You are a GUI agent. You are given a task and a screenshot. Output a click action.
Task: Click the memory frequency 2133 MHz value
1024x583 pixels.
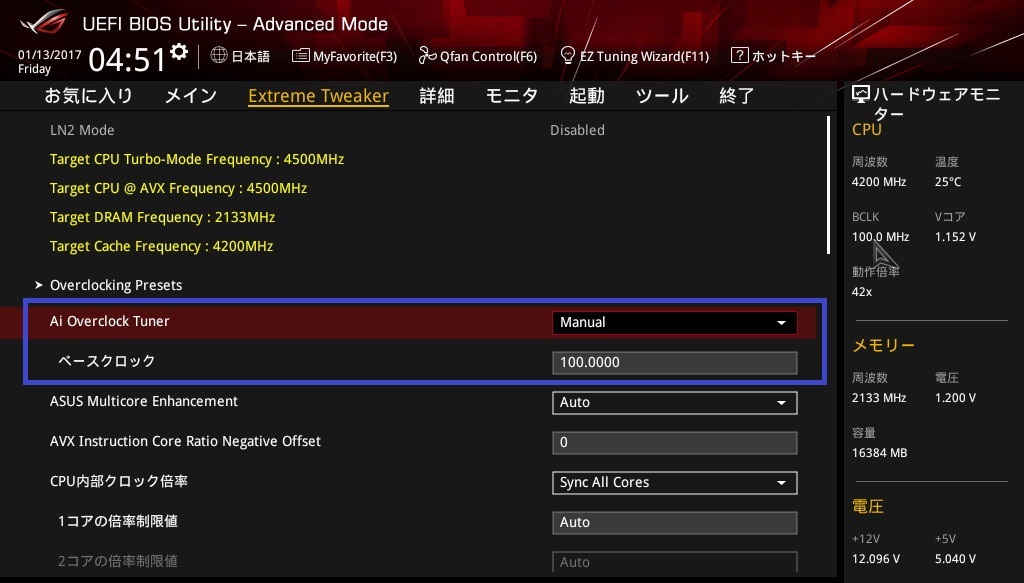pyautogui.click(x=878, y=398)
